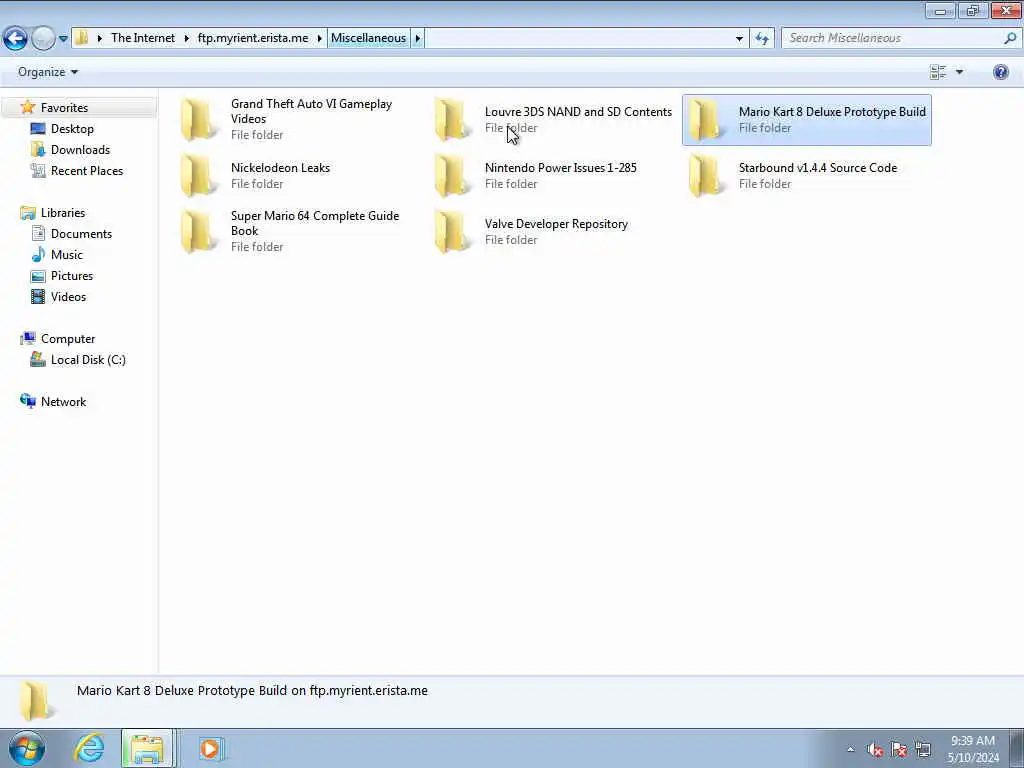
Task: Focus the Search Miscellaneous field
Action: 901,38
